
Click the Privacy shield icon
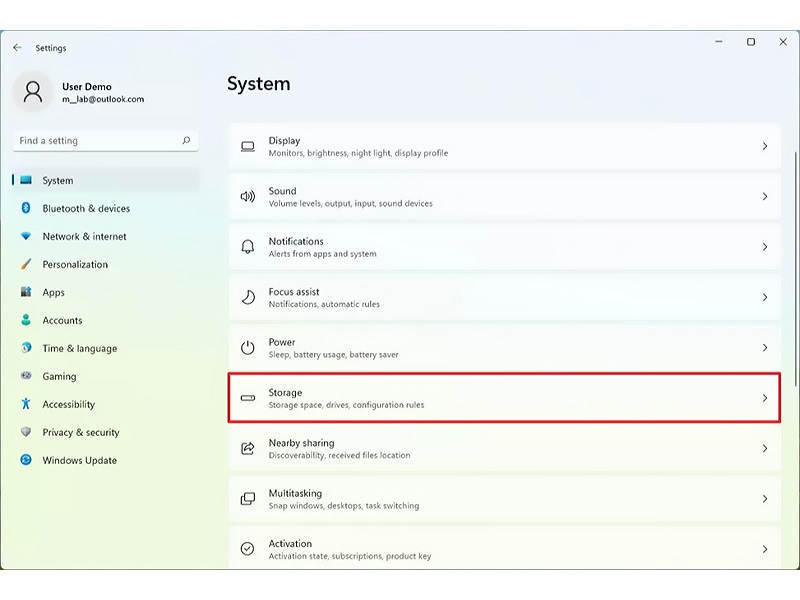coord(26,432)
